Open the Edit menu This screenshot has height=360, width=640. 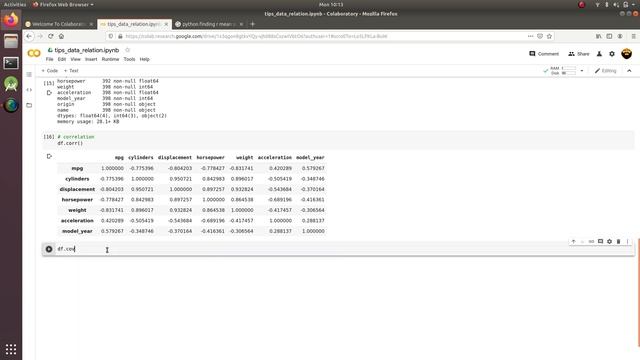click(x=62, y=59)
